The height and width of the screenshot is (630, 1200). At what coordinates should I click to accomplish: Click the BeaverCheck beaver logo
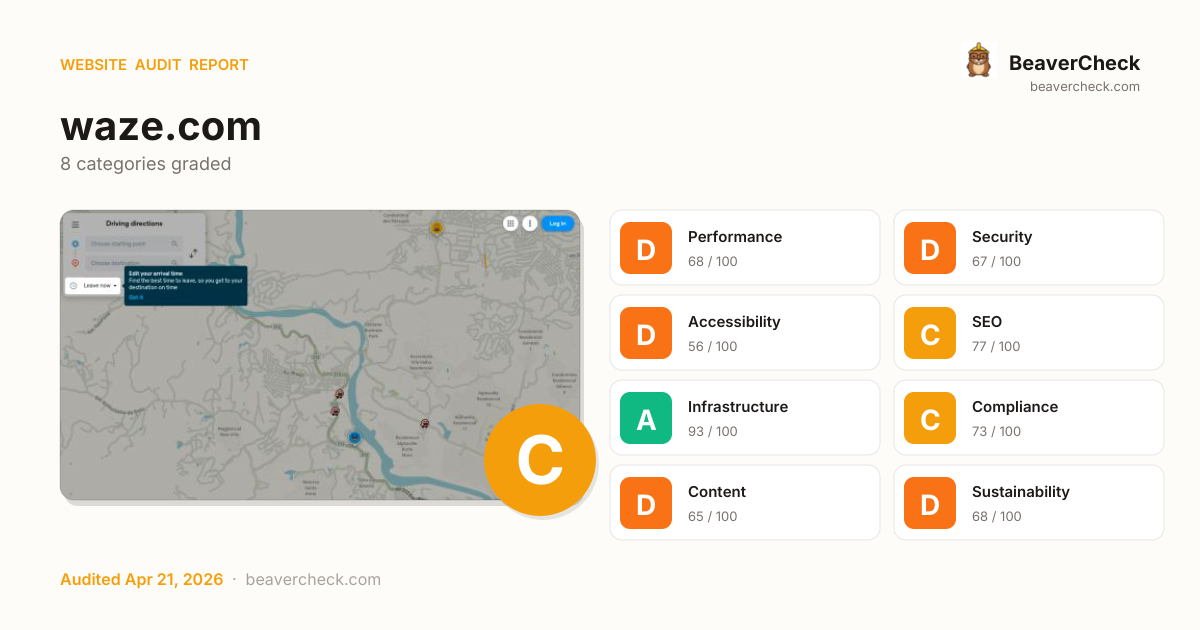pyautogui.click(x=978, y=61)
